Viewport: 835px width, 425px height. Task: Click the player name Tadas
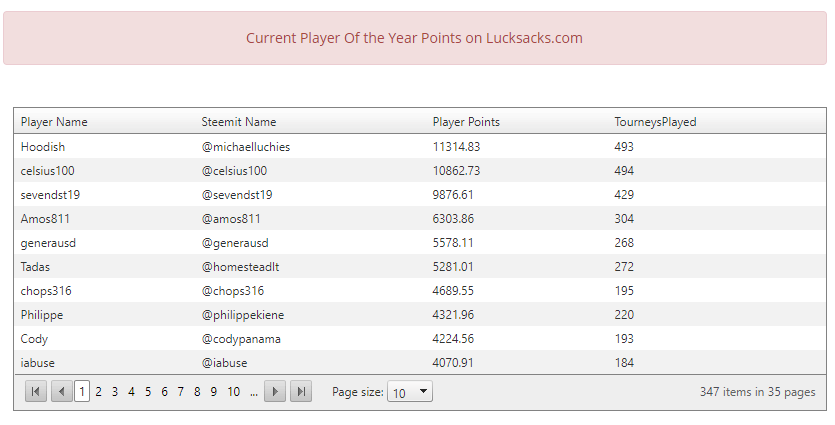pos(35,267)
